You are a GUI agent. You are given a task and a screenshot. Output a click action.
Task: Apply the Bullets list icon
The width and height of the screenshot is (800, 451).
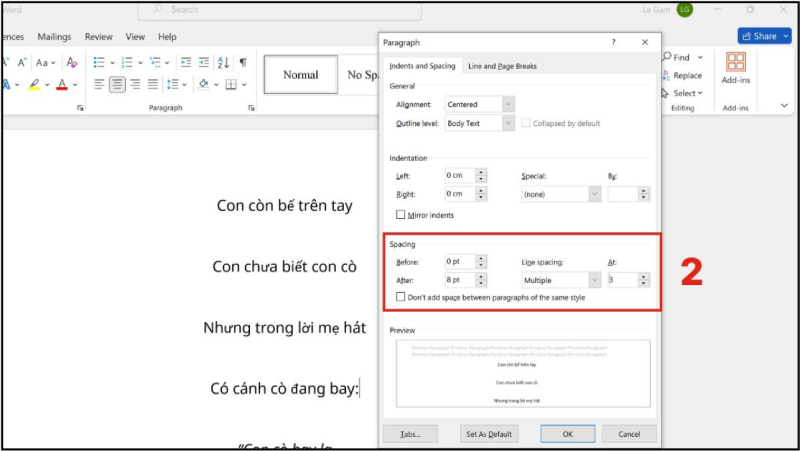tap(99, 62)
